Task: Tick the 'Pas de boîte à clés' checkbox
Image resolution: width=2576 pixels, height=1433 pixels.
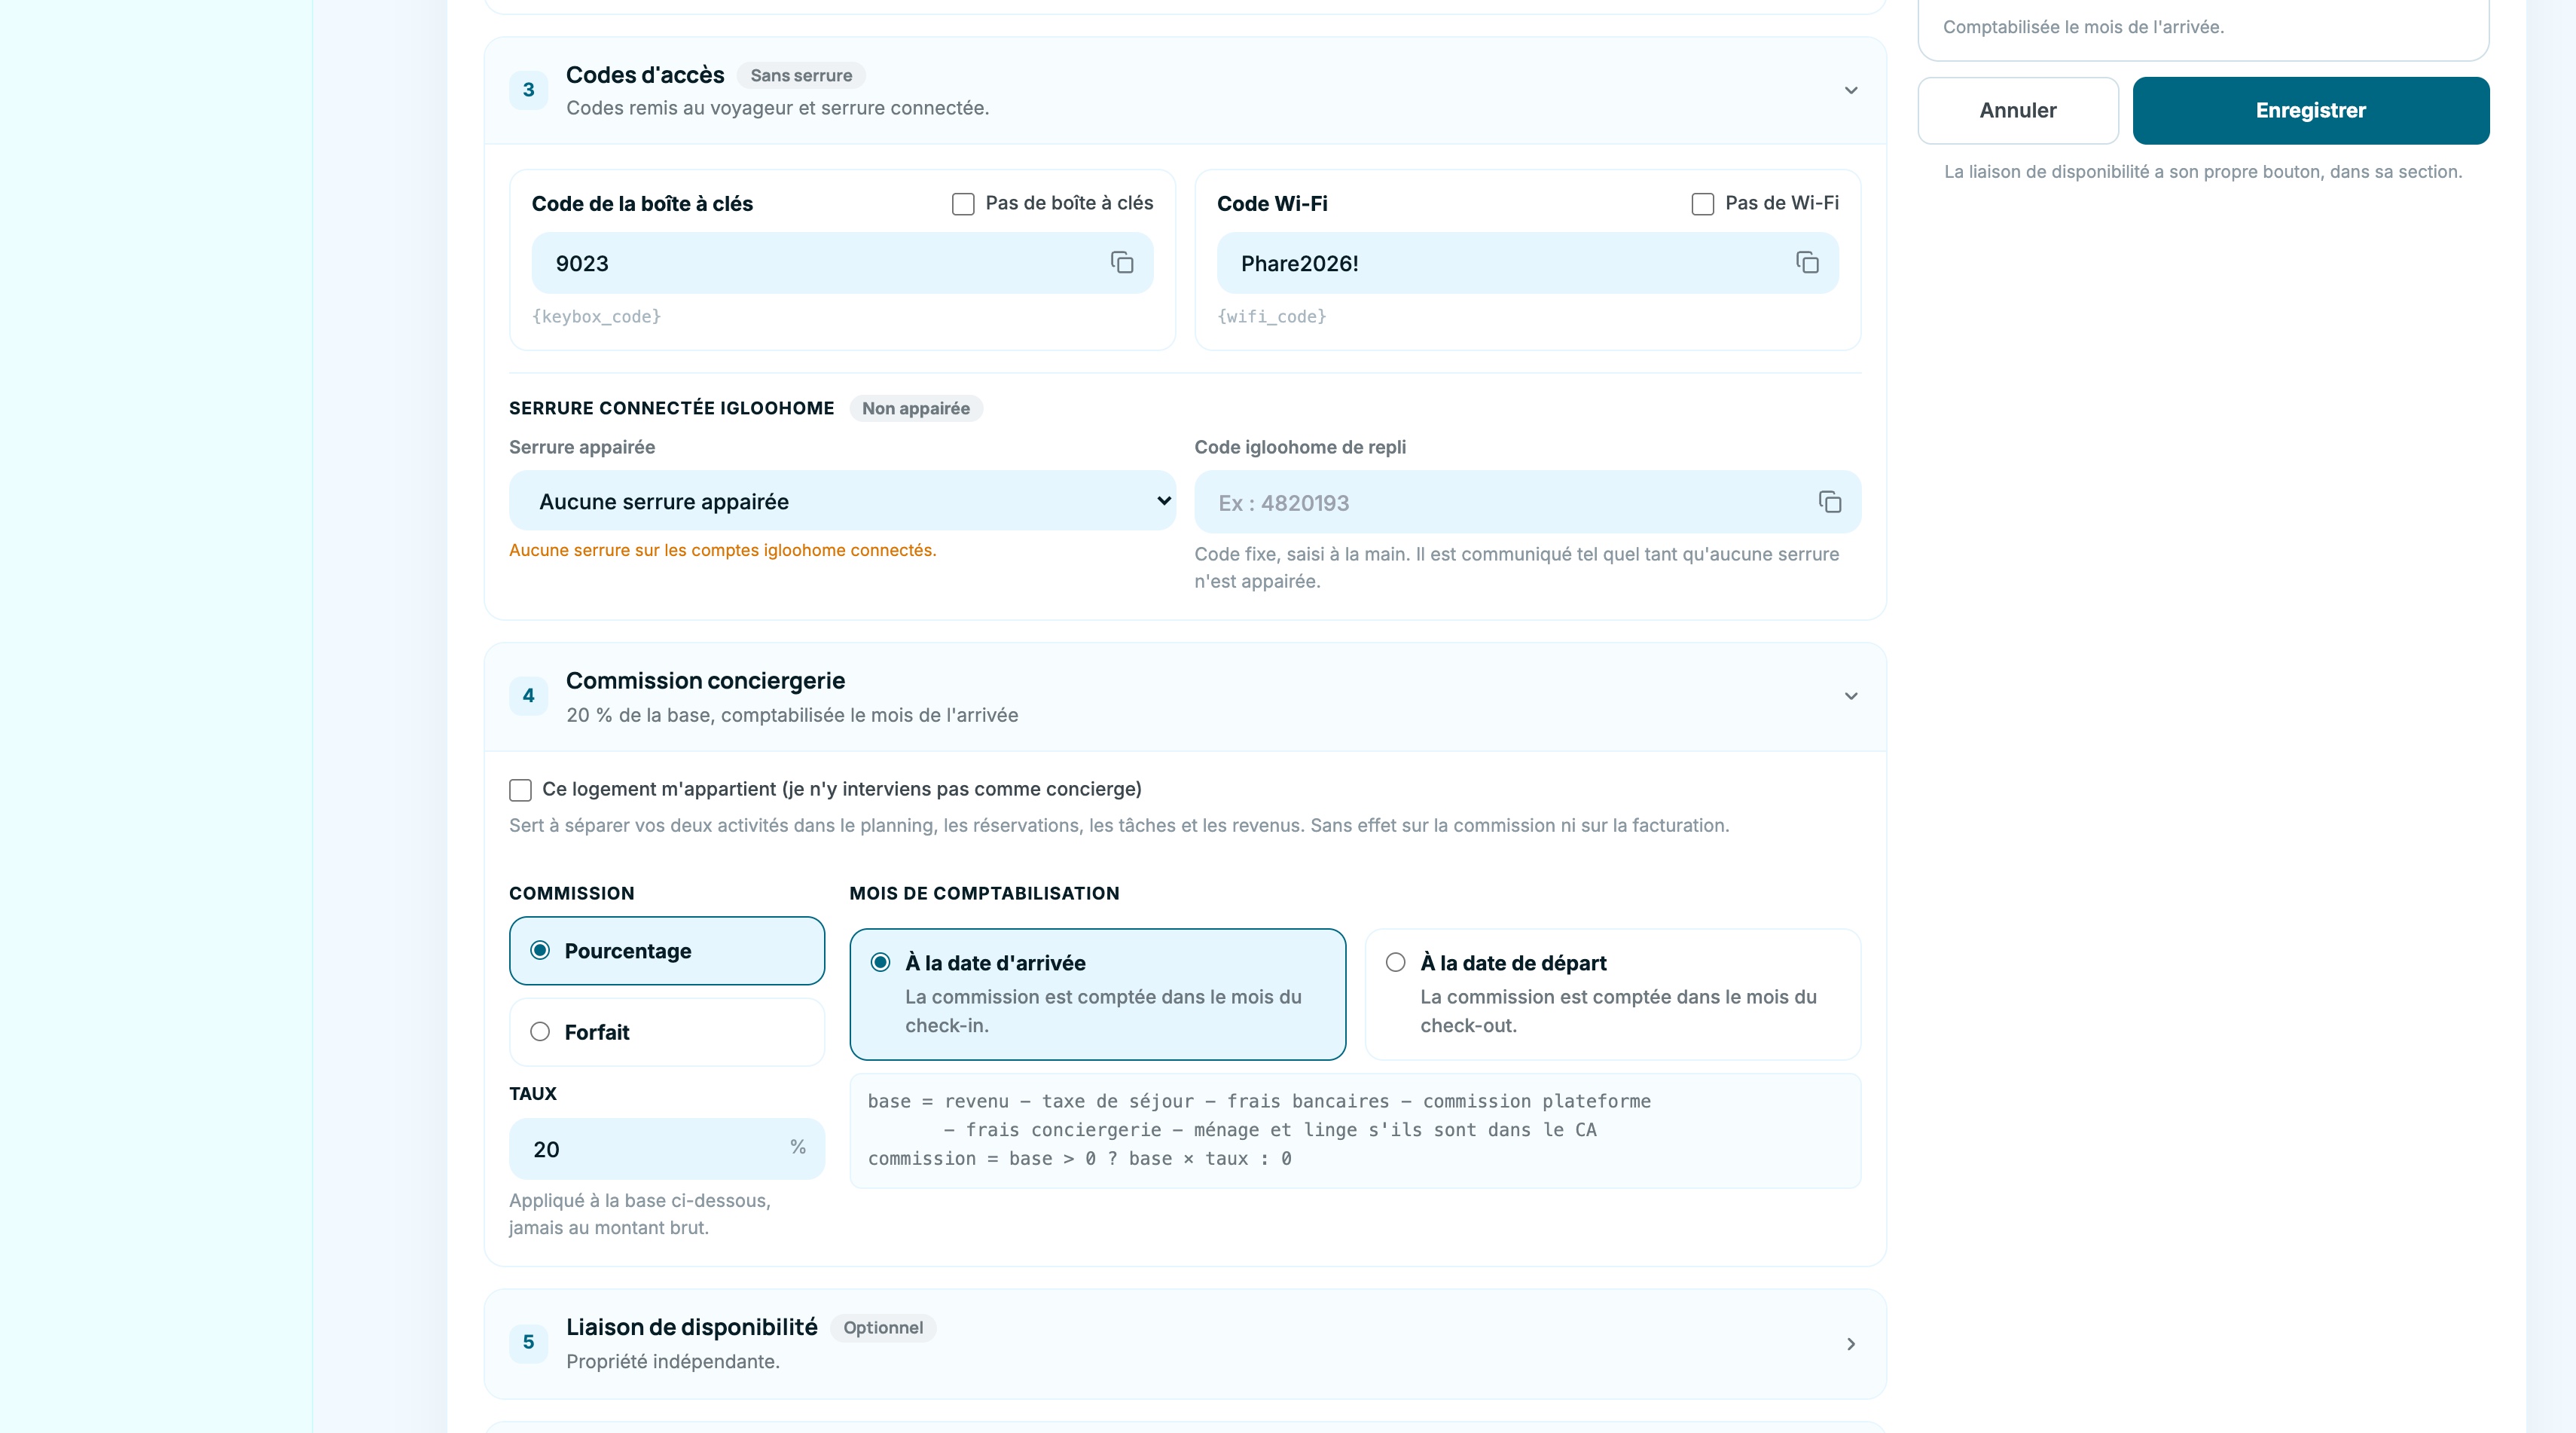Action: click(963, 204)
